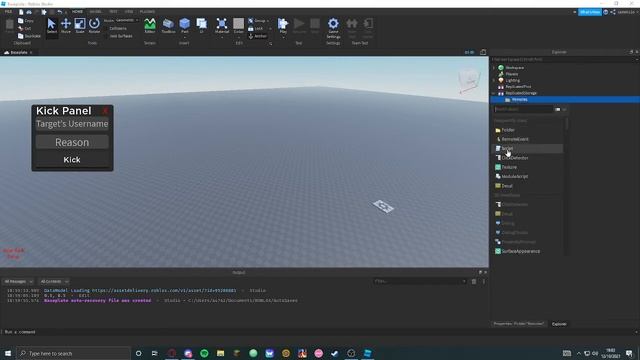The image size is (640, 360).
Task: Switch to the Explorer tab at panel bottom
Action: pyautogui.click(x=559, y=324)
